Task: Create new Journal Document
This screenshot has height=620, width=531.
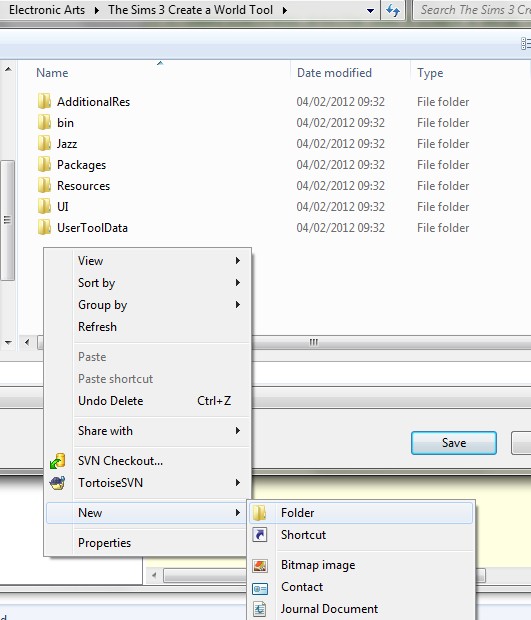Action: click(x=361, y=609)
